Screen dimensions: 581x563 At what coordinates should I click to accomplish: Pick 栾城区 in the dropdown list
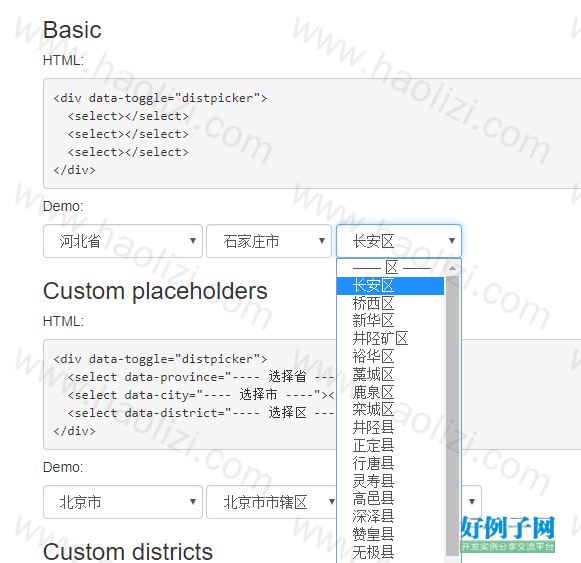click(x=391, y=410)
